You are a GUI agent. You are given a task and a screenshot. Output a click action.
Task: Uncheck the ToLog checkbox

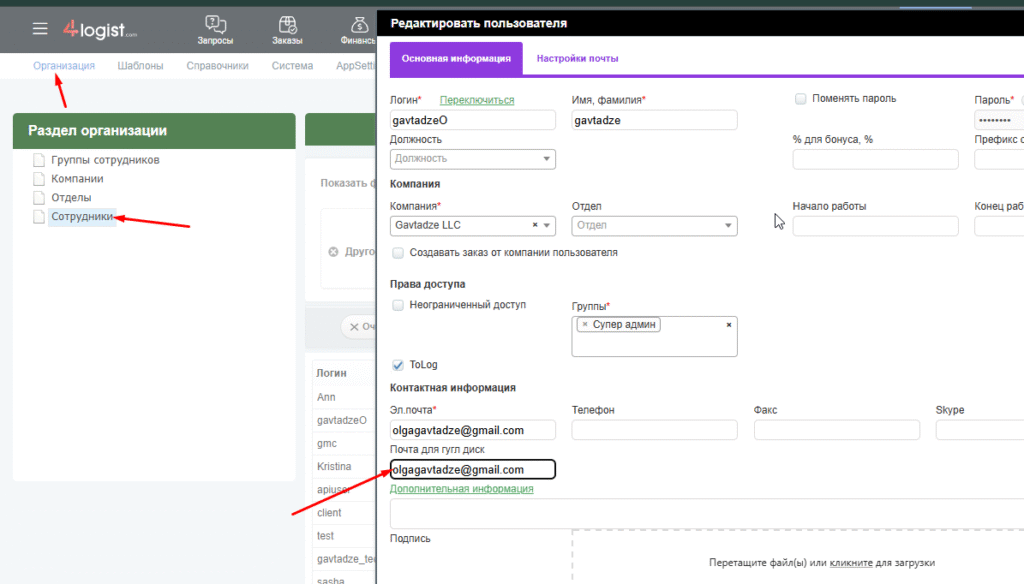(x=399, y=365)
